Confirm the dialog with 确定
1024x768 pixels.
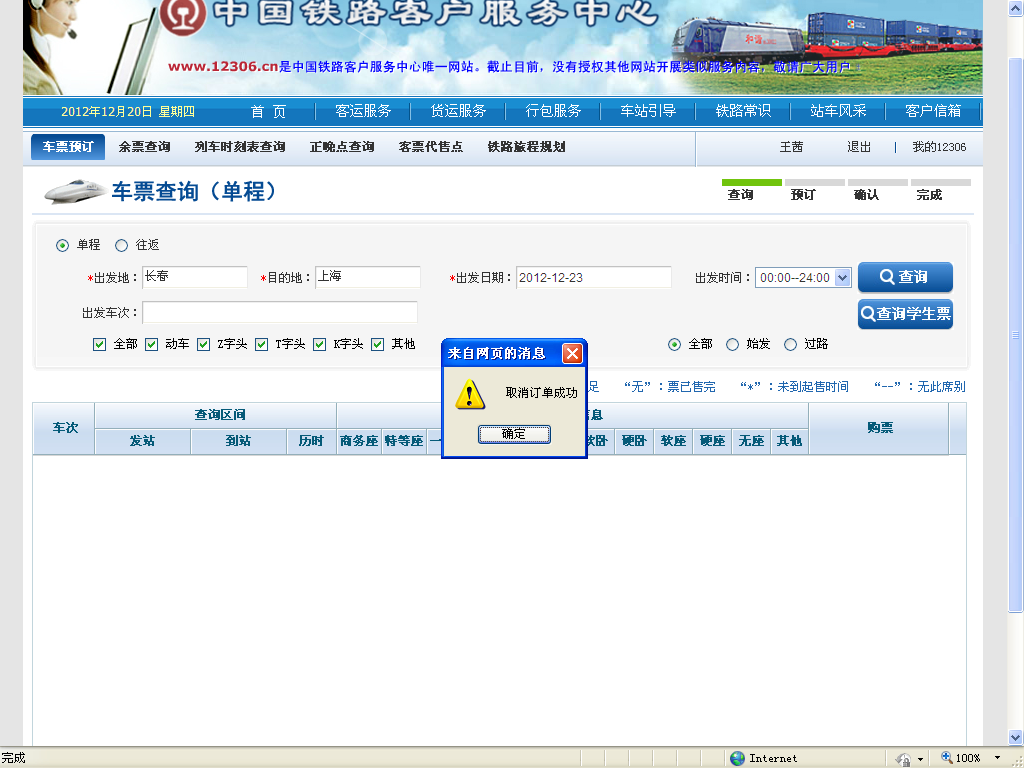(x=514, y=434)
